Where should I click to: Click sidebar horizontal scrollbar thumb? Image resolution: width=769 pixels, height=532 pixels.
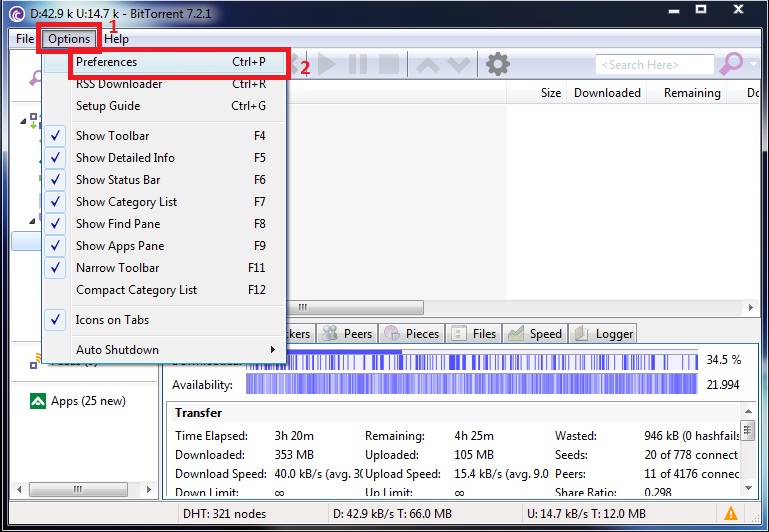pos(78,489)
